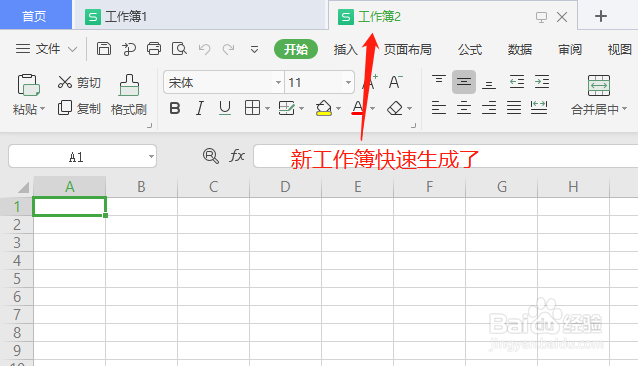The image size is (638, 366).
Task: Click the 合并居中 merge cells icon
Action: [599, 85]
